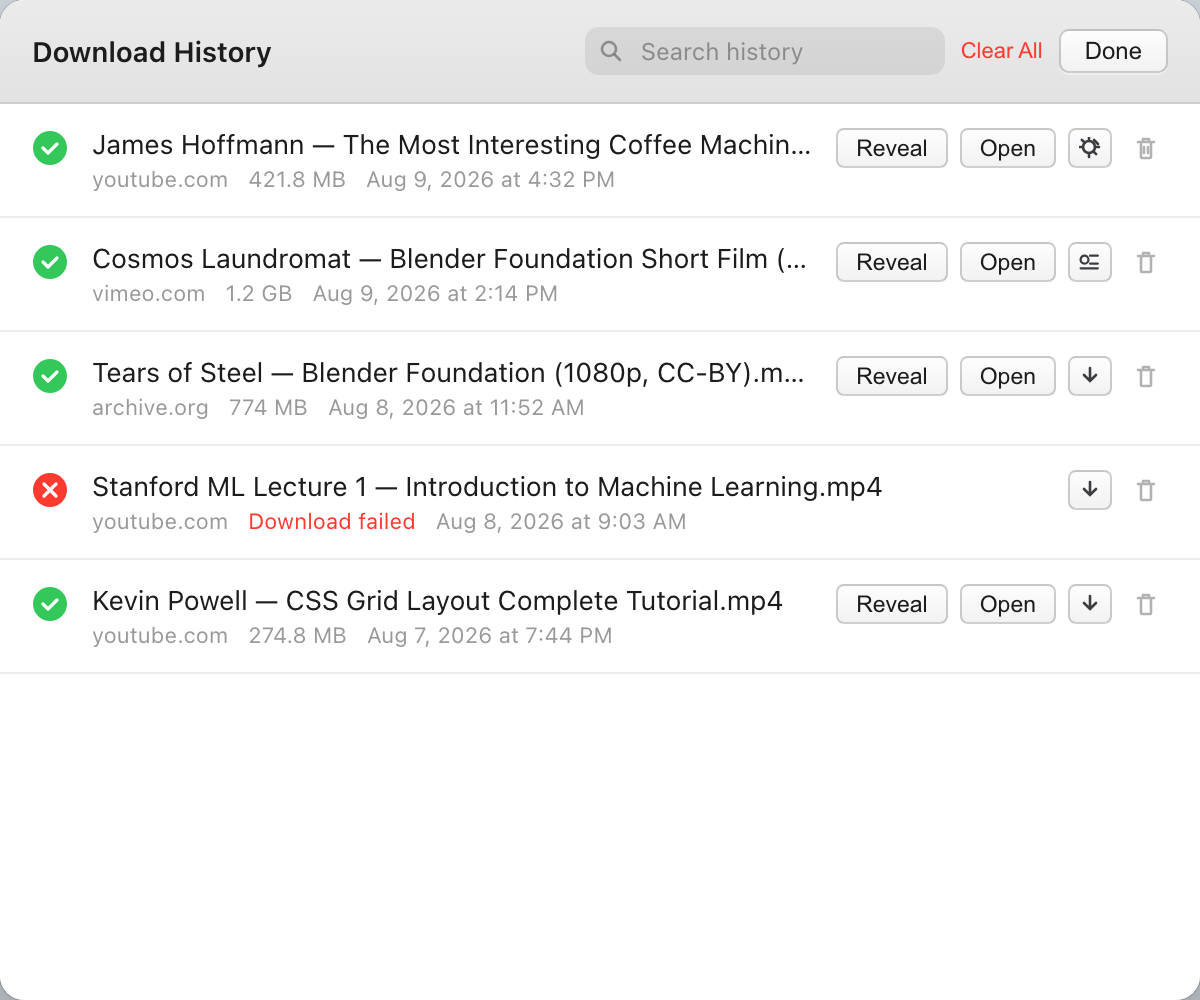
Task: Click the 774 MB file size
Action: click(268, 407)
